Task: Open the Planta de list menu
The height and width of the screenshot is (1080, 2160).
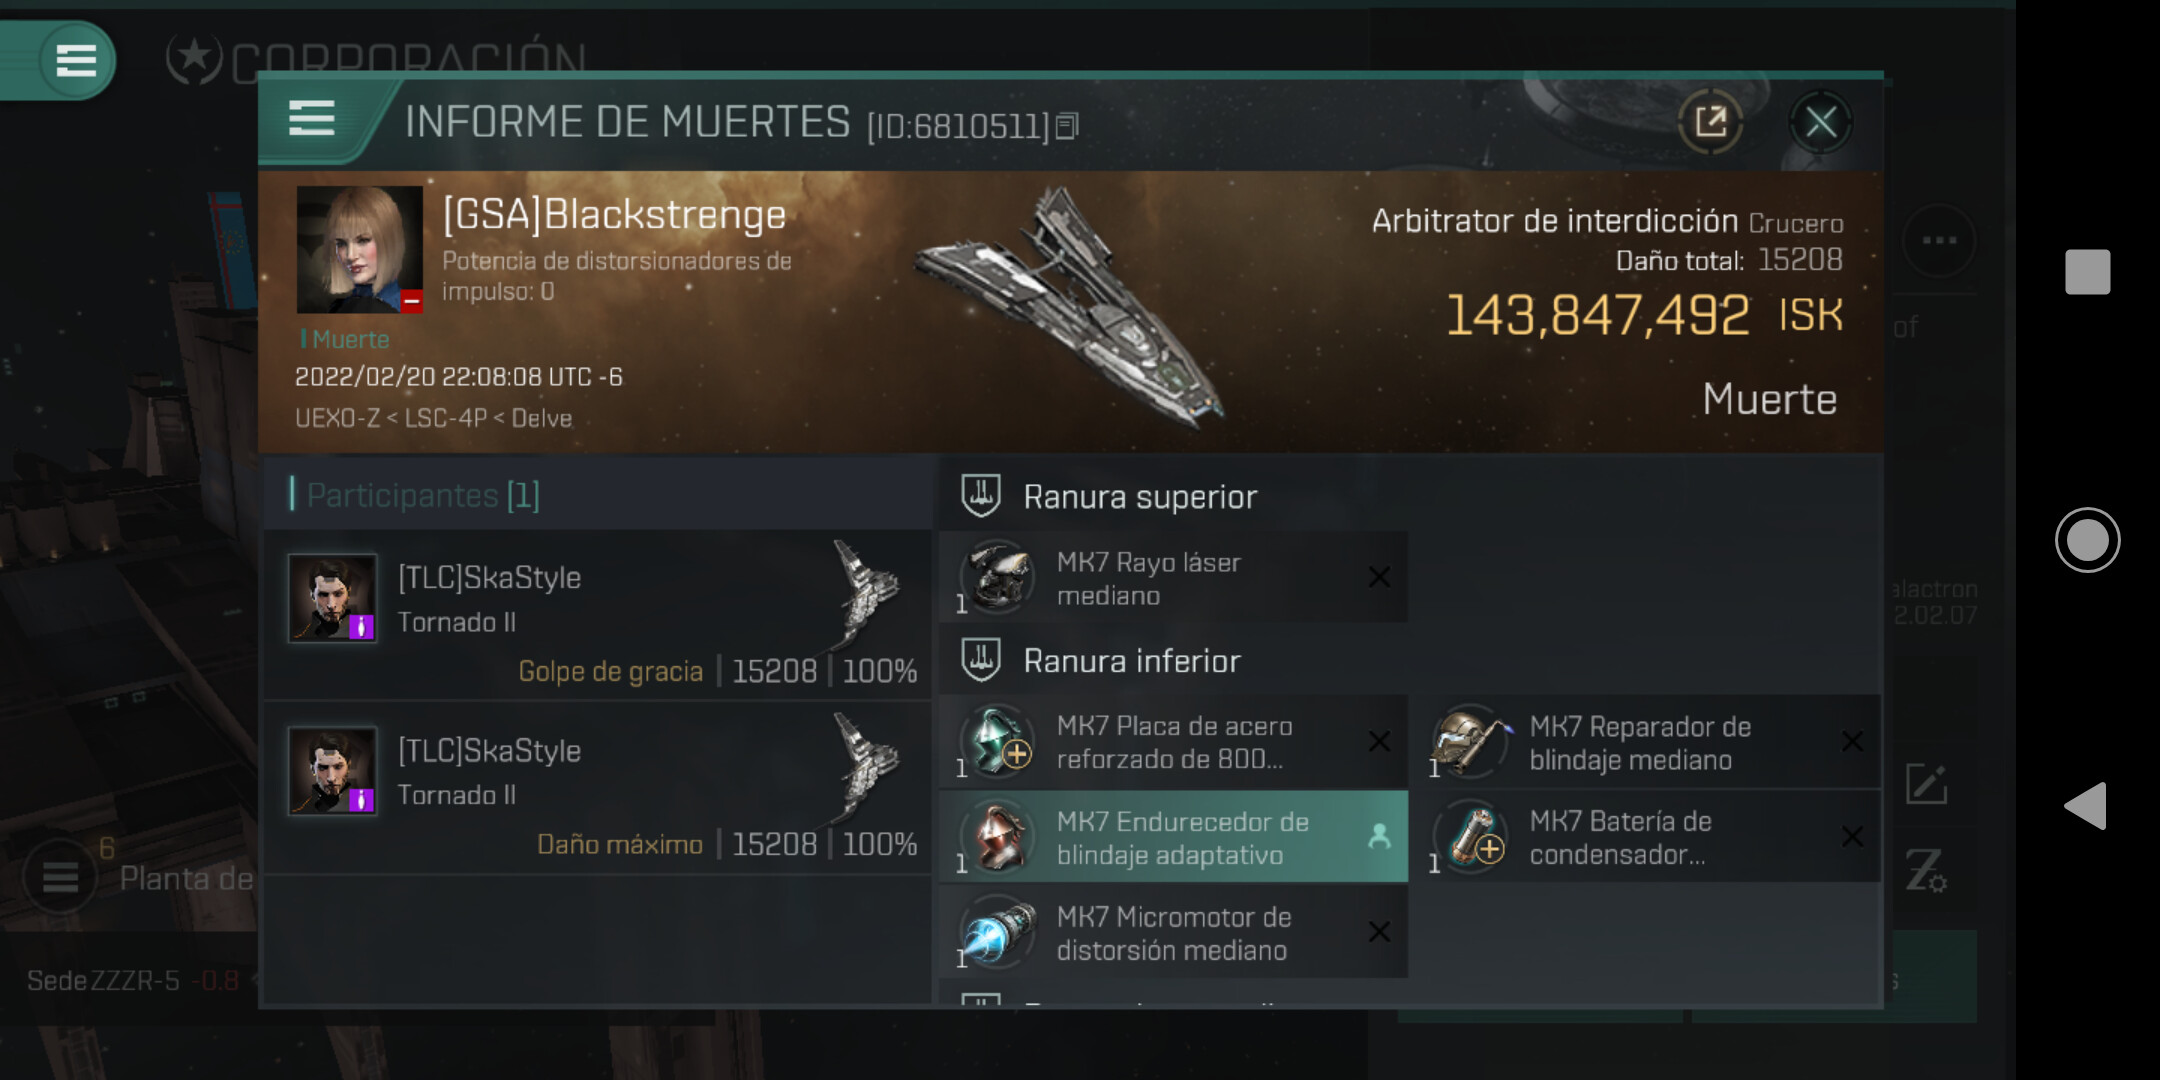Action: [x=60, y=877]
